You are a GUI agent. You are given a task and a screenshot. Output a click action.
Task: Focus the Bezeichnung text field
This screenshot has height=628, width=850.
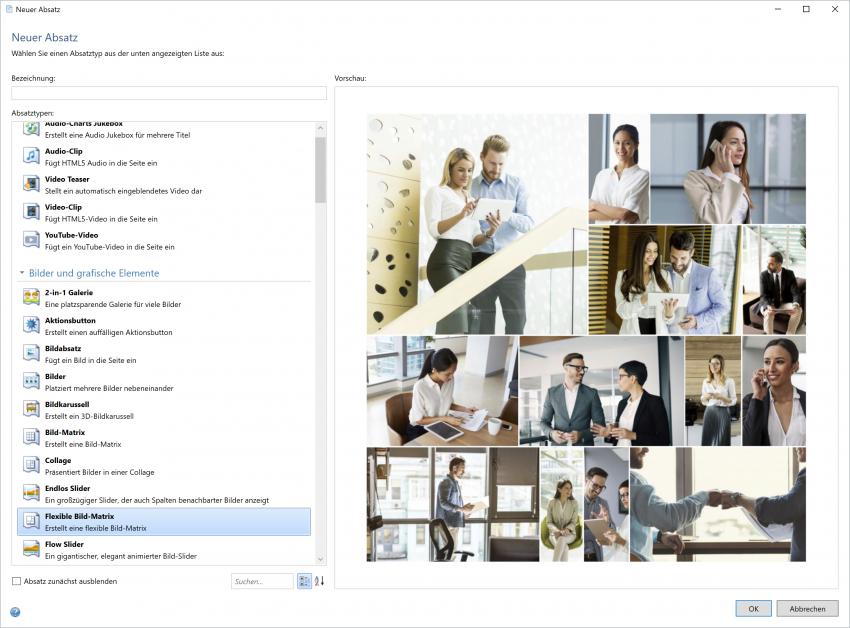169,93
